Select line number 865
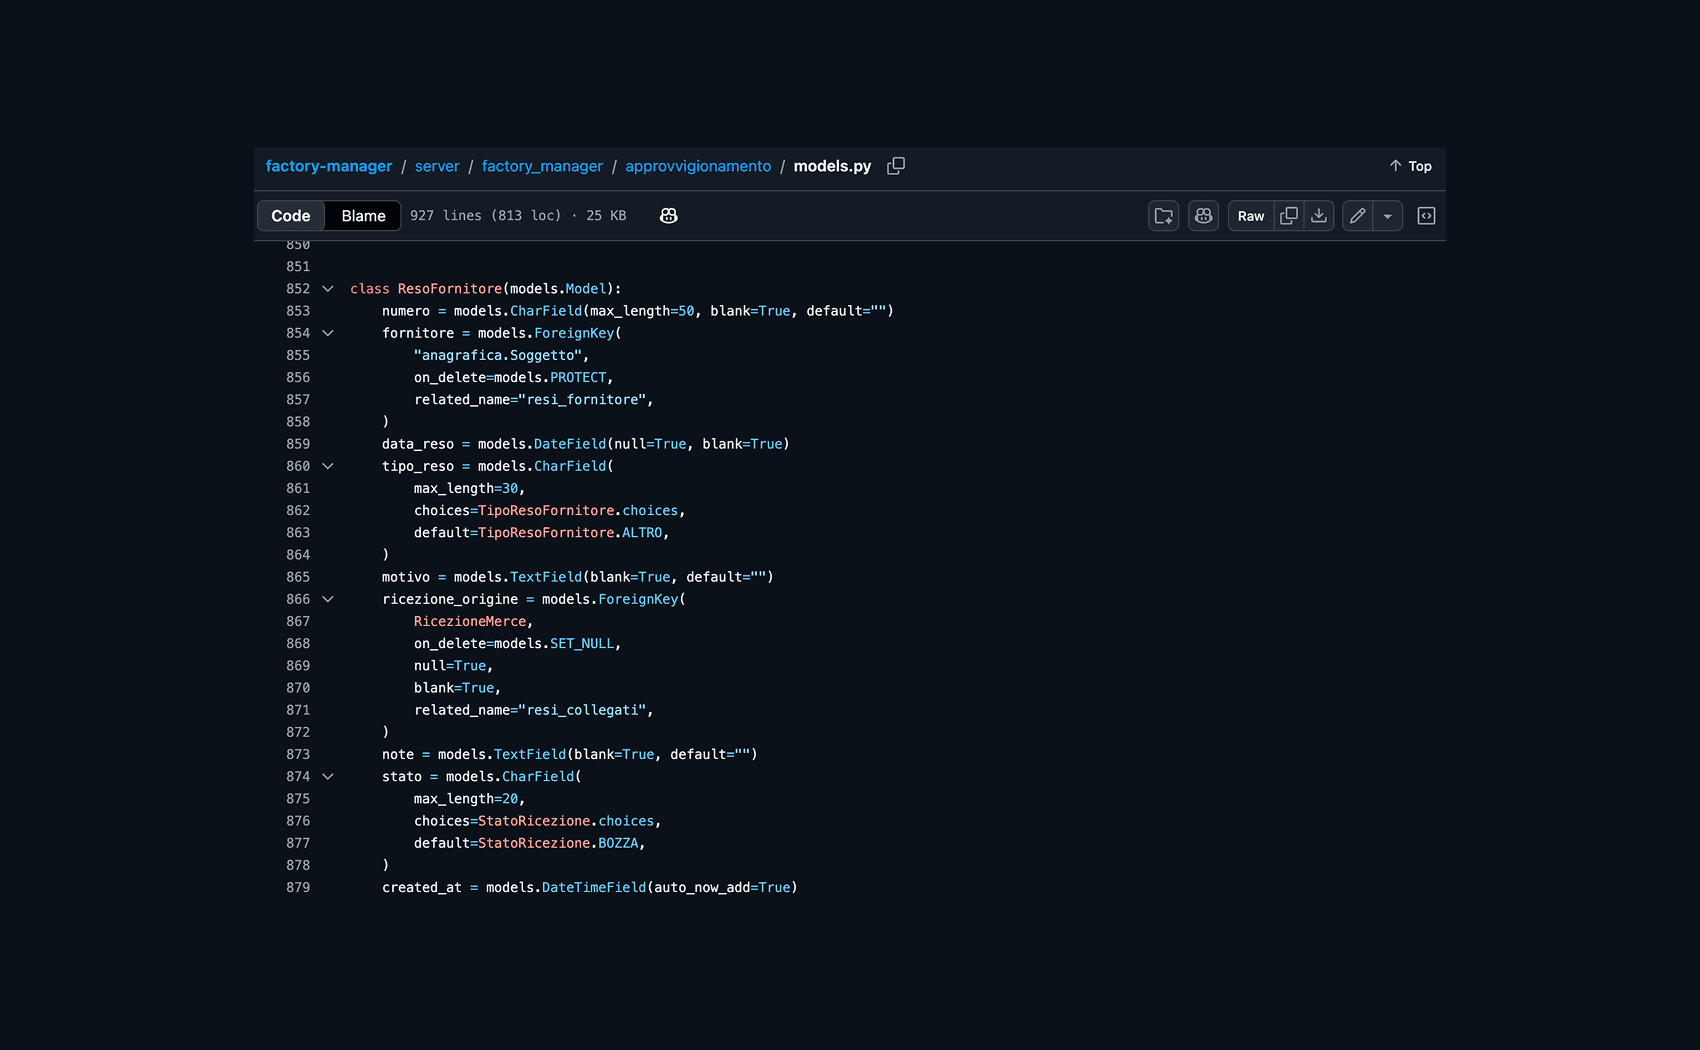The width and height of the screenshot is (1700, 1050). (x=298, y=577)
